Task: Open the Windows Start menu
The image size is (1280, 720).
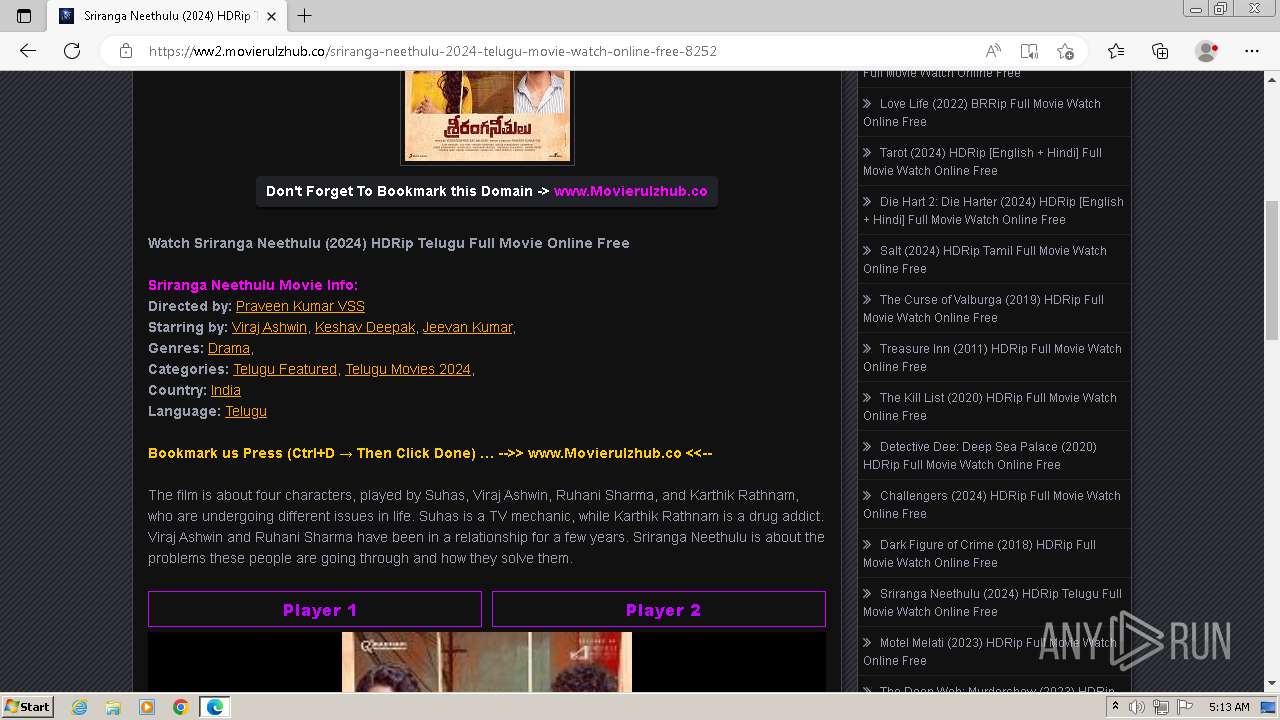Action: [27, 706]
